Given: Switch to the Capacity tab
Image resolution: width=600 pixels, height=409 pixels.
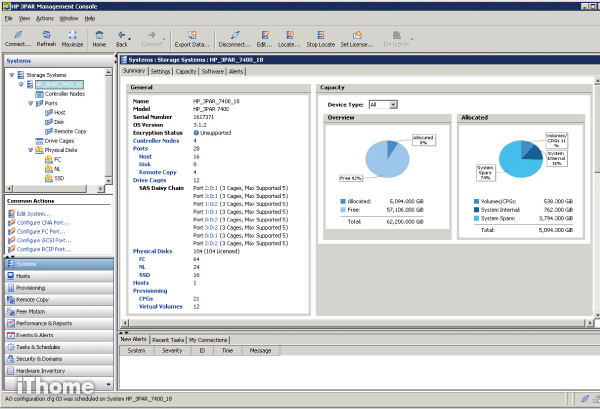Looking at the screenshot, I should (x=186, y=72).
